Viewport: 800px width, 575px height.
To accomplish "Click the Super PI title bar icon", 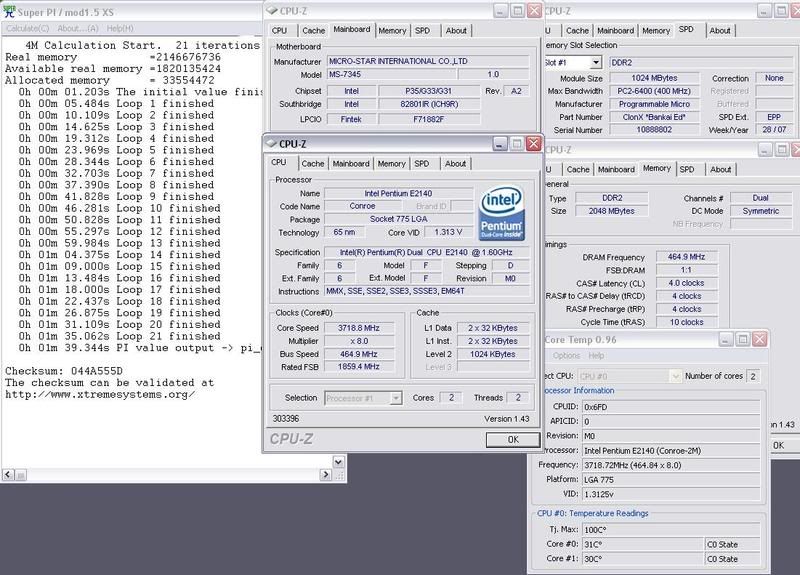I will pos(10,9).
